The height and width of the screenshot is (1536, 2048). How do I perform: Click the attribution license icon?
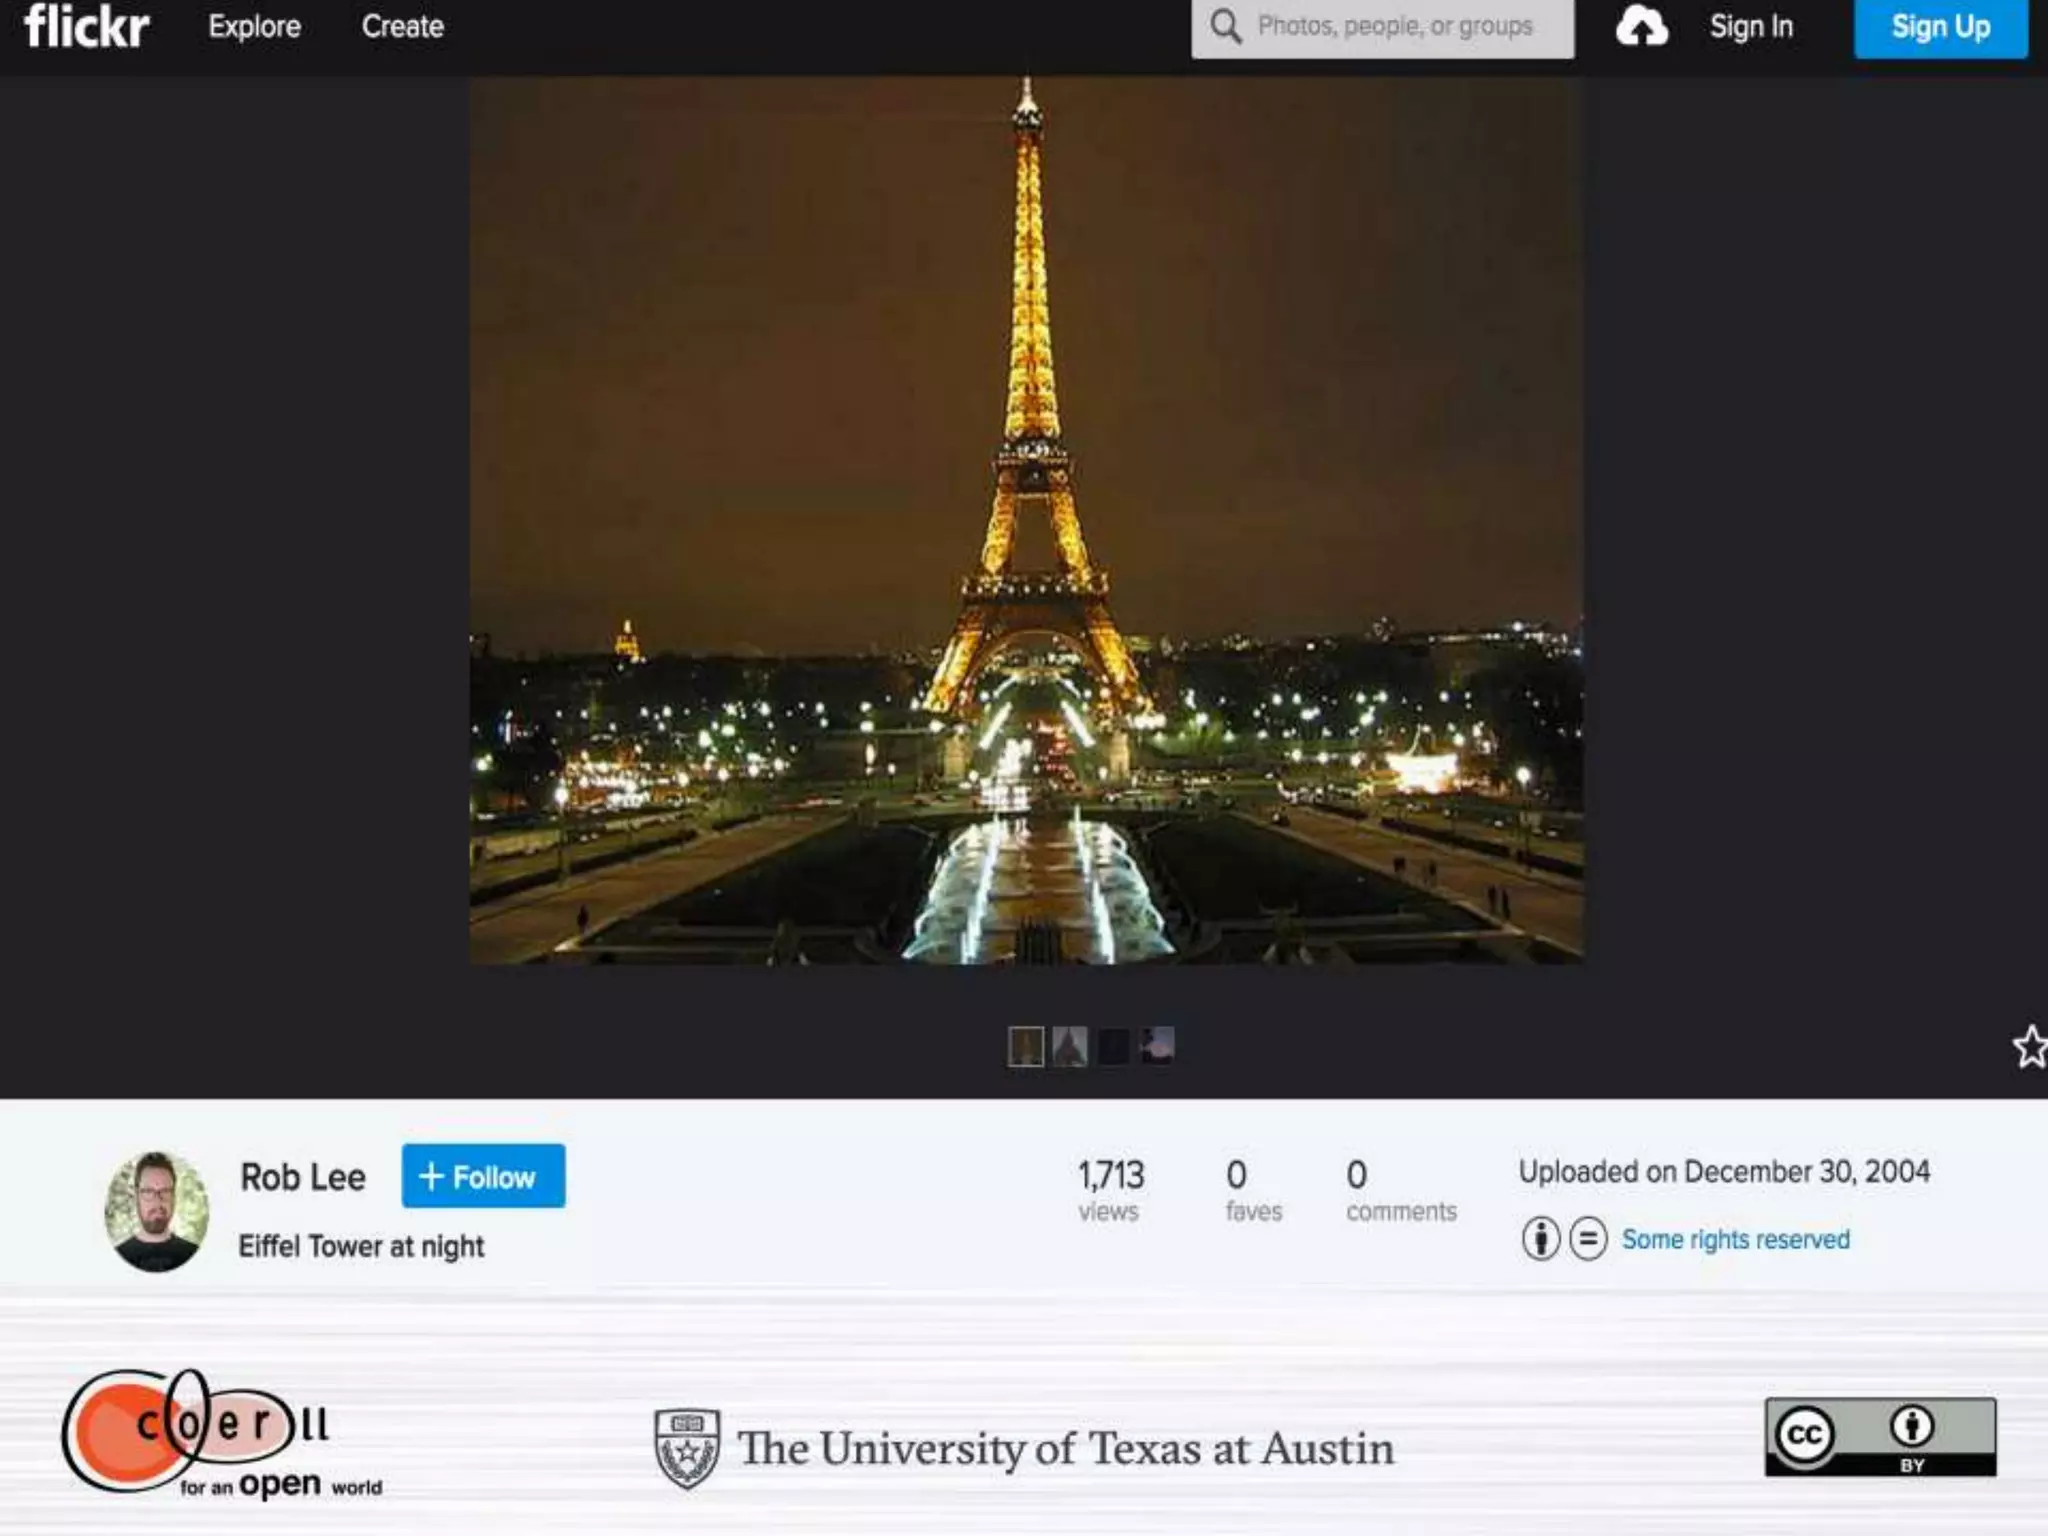pyautogui.click(x=1540, y=1239)
